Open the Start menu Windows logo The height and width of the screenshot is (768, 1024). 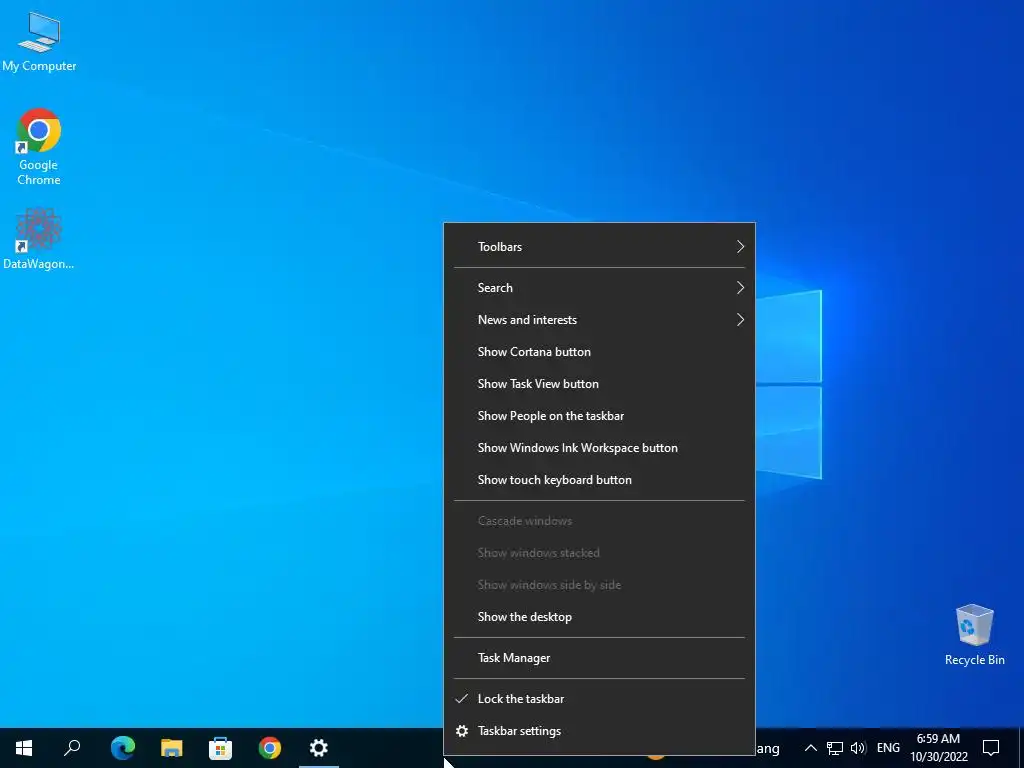24,748
